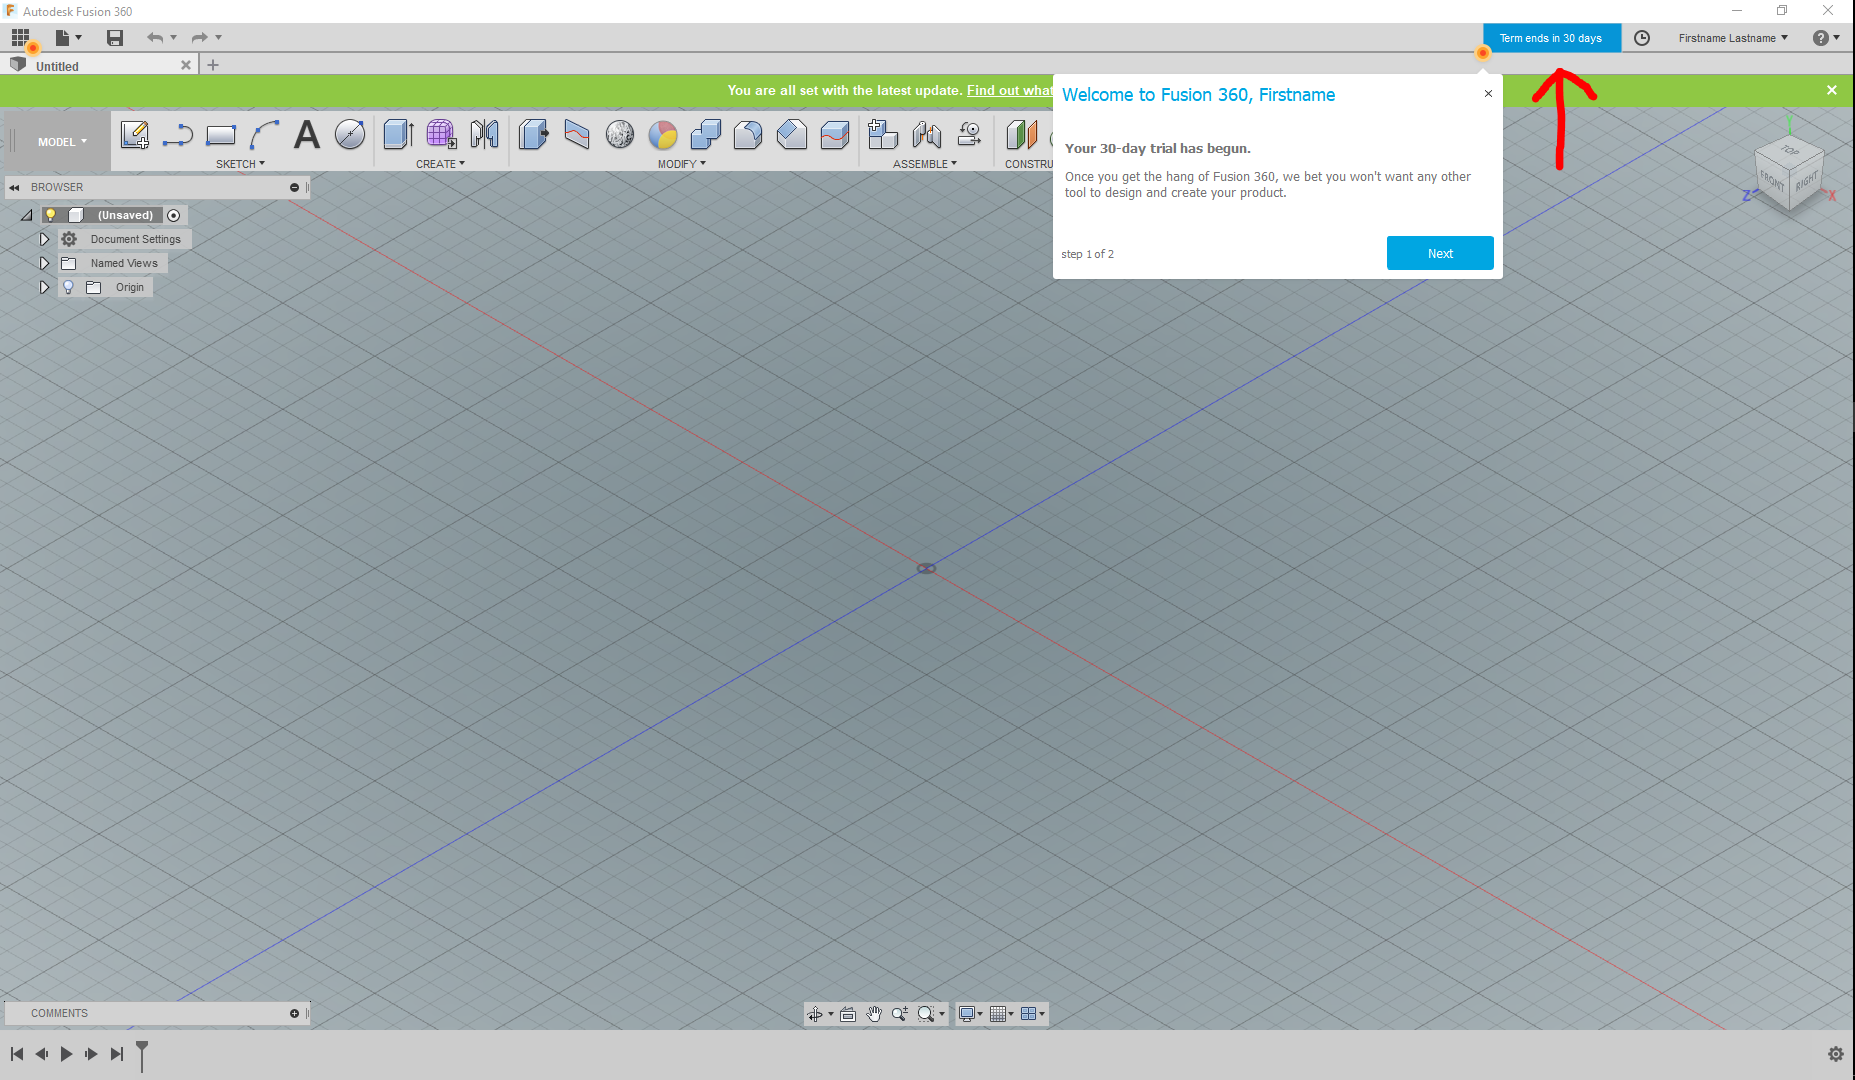Open the Find out what's new link
This screenshot has height=1080, width=1855.
(x=1008, y=90)
